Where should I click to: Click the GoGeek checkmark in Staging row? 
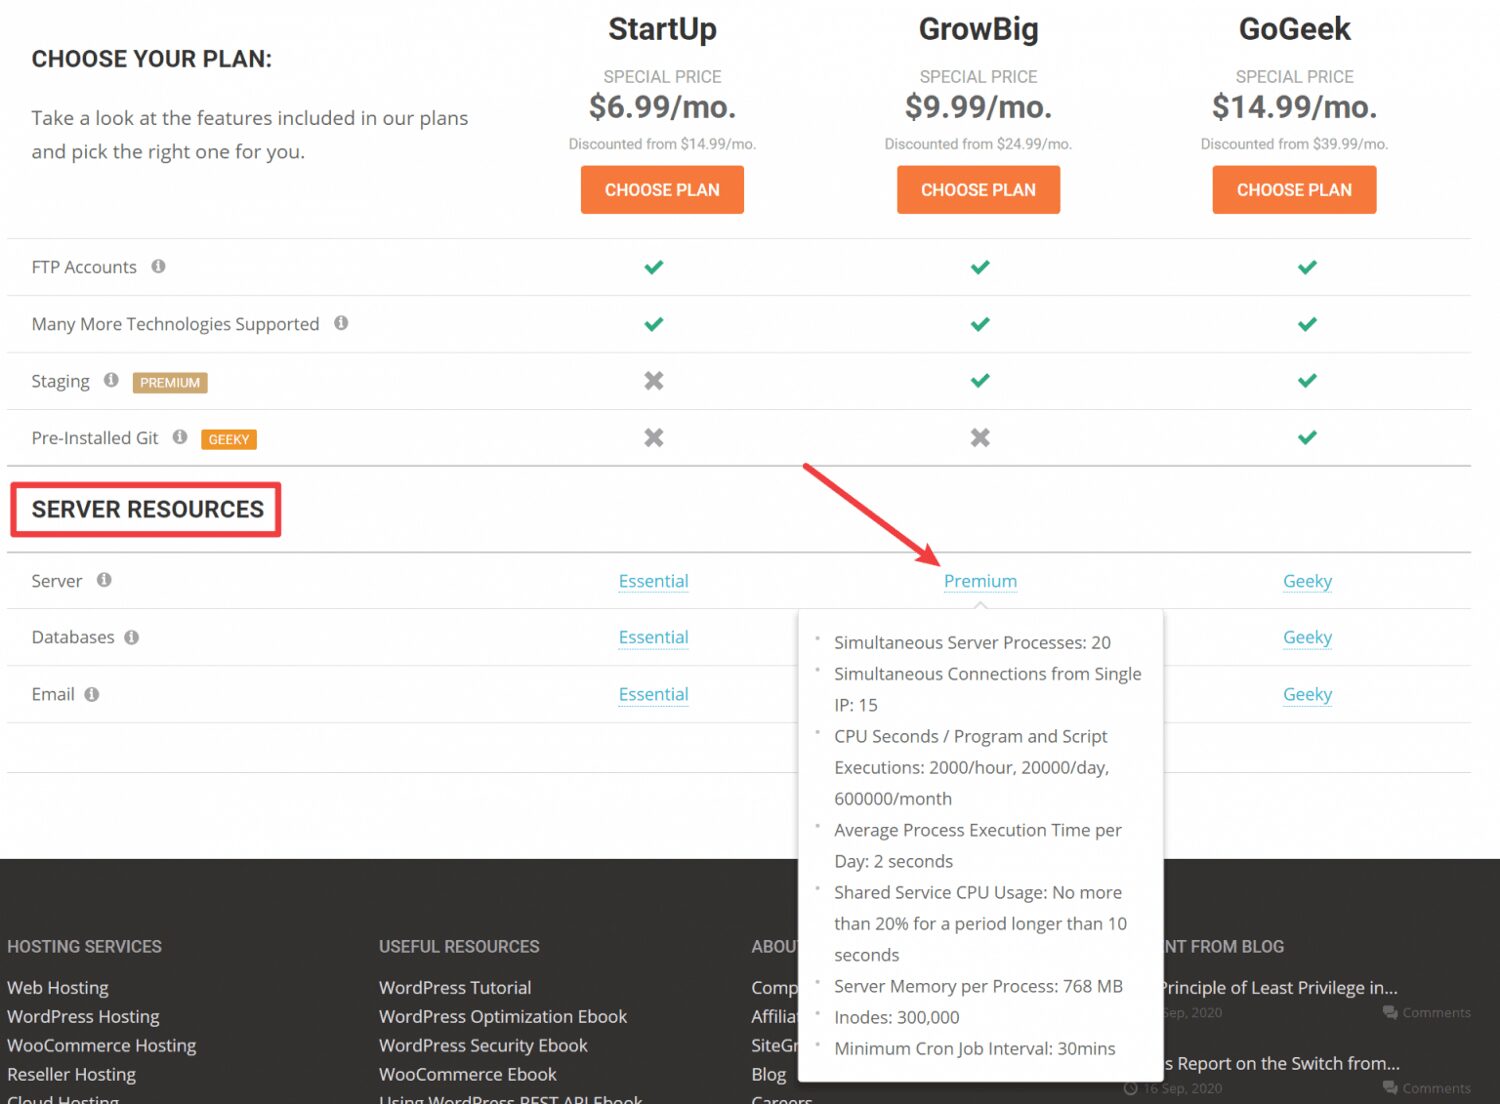pos(1307,381)
